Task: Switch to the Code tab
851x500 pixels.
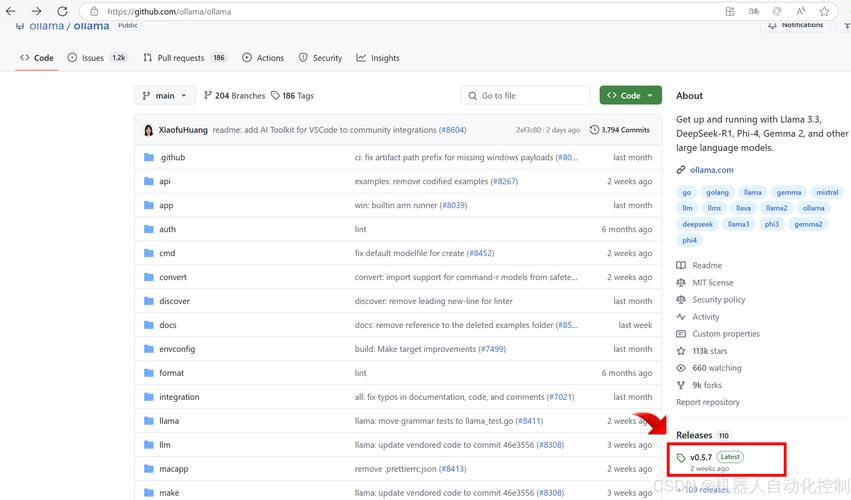Action: point(37,58)
